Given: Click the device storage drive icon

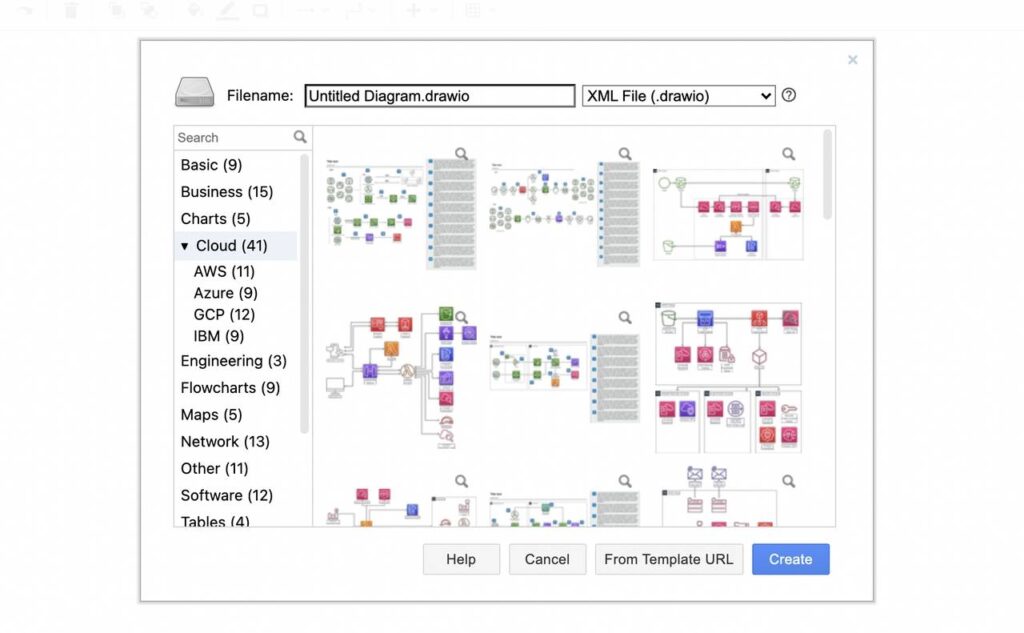Looking at the screenshot, I should click(x=195, y=92).
